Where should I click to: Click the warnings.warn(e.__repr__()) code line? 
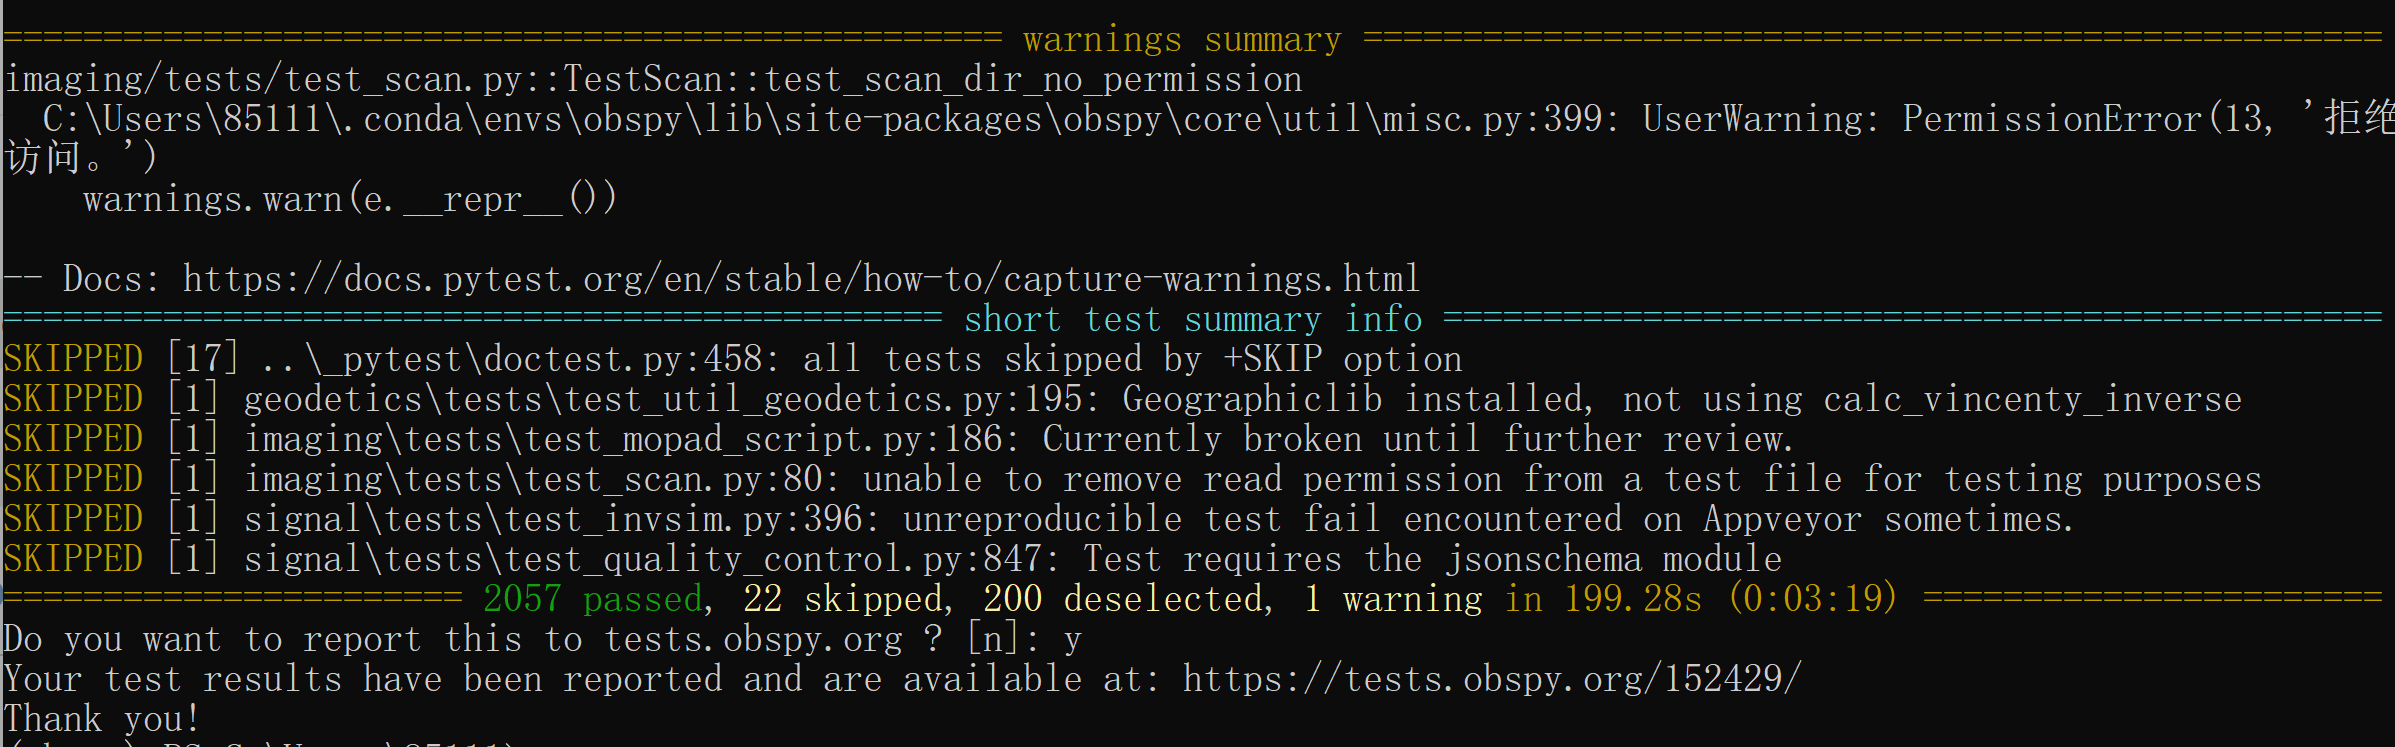click(350, 199)
